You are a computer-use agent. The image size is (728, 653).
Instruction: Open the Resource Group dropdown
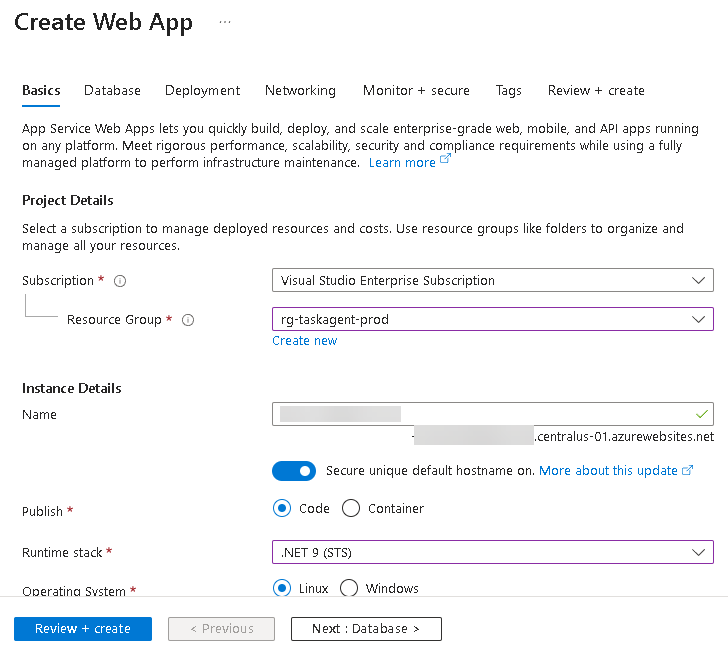(493, 319)
